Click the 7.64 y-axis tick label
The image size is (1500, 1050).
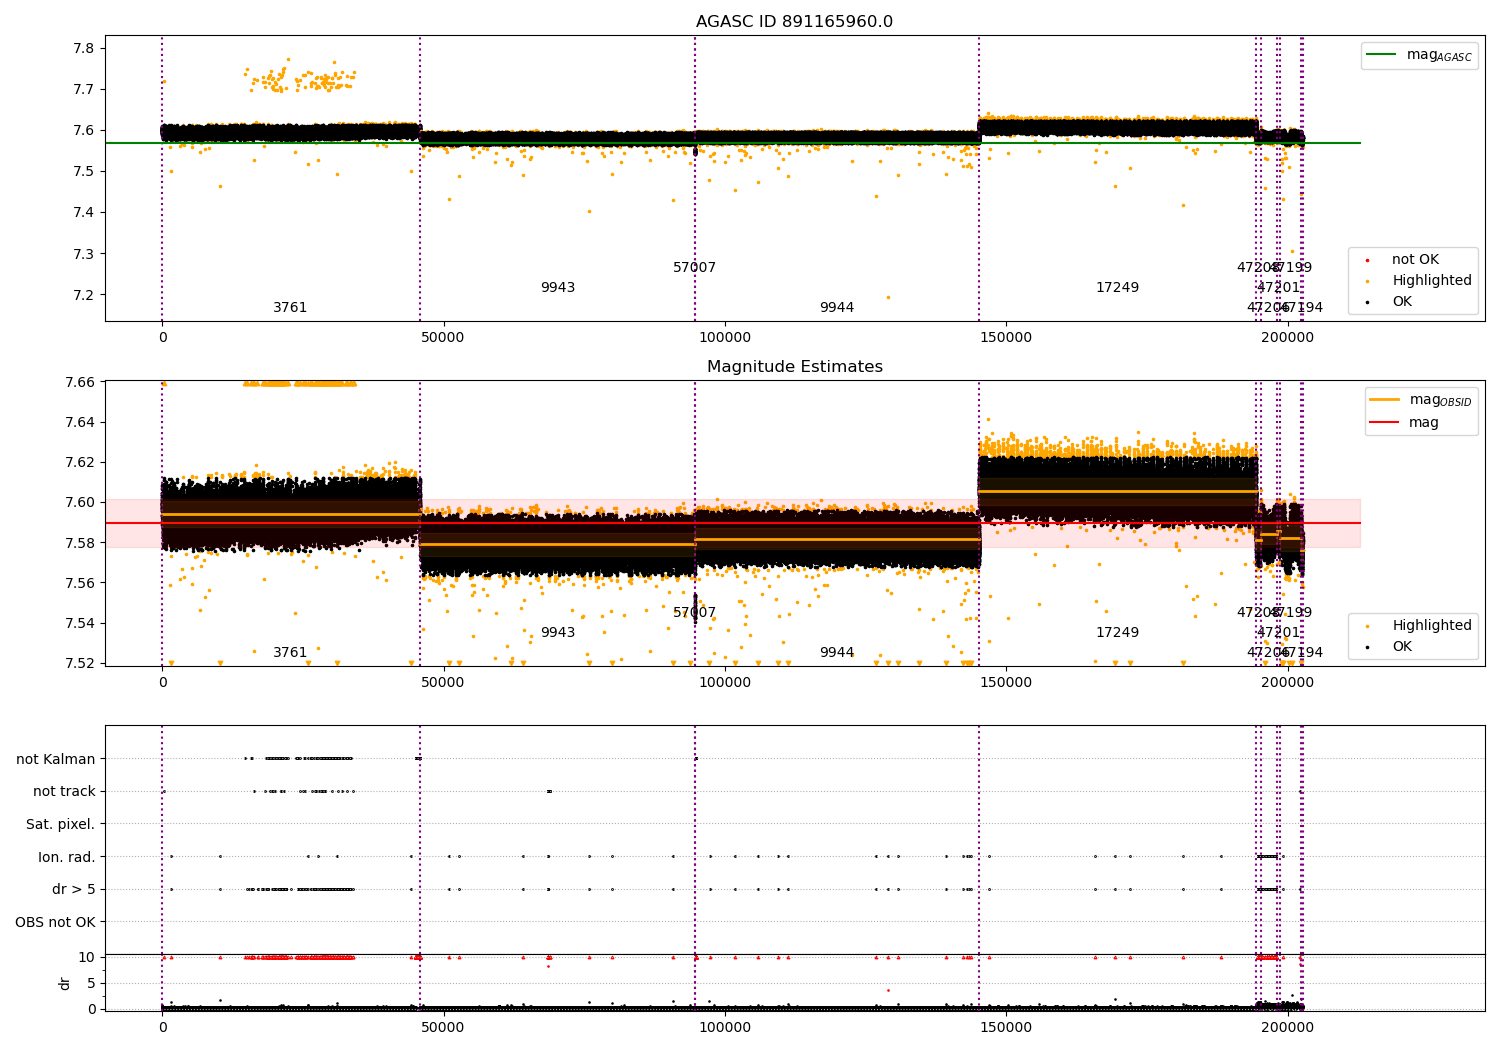80,422
